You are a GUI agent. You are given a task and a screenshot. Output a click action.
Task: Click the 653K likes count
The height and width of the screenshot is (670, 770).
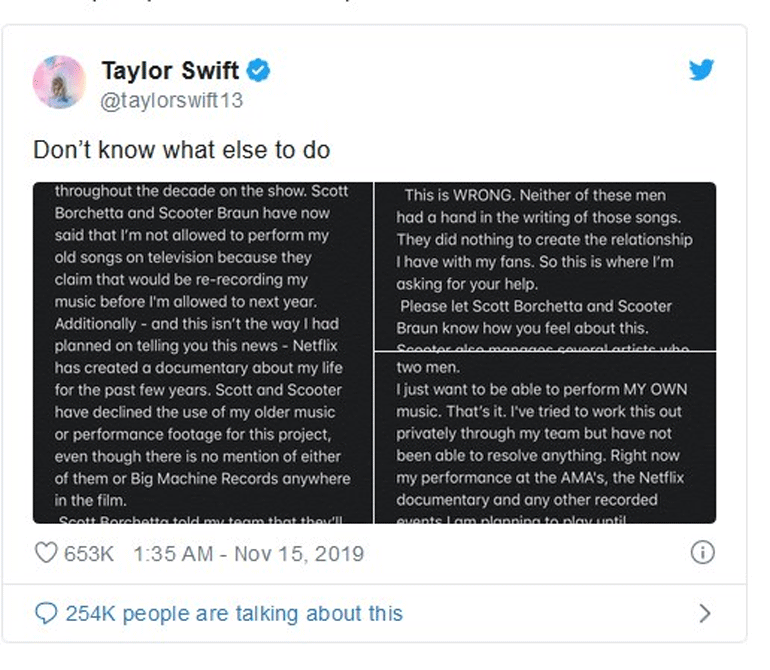[x=89, y=553]
